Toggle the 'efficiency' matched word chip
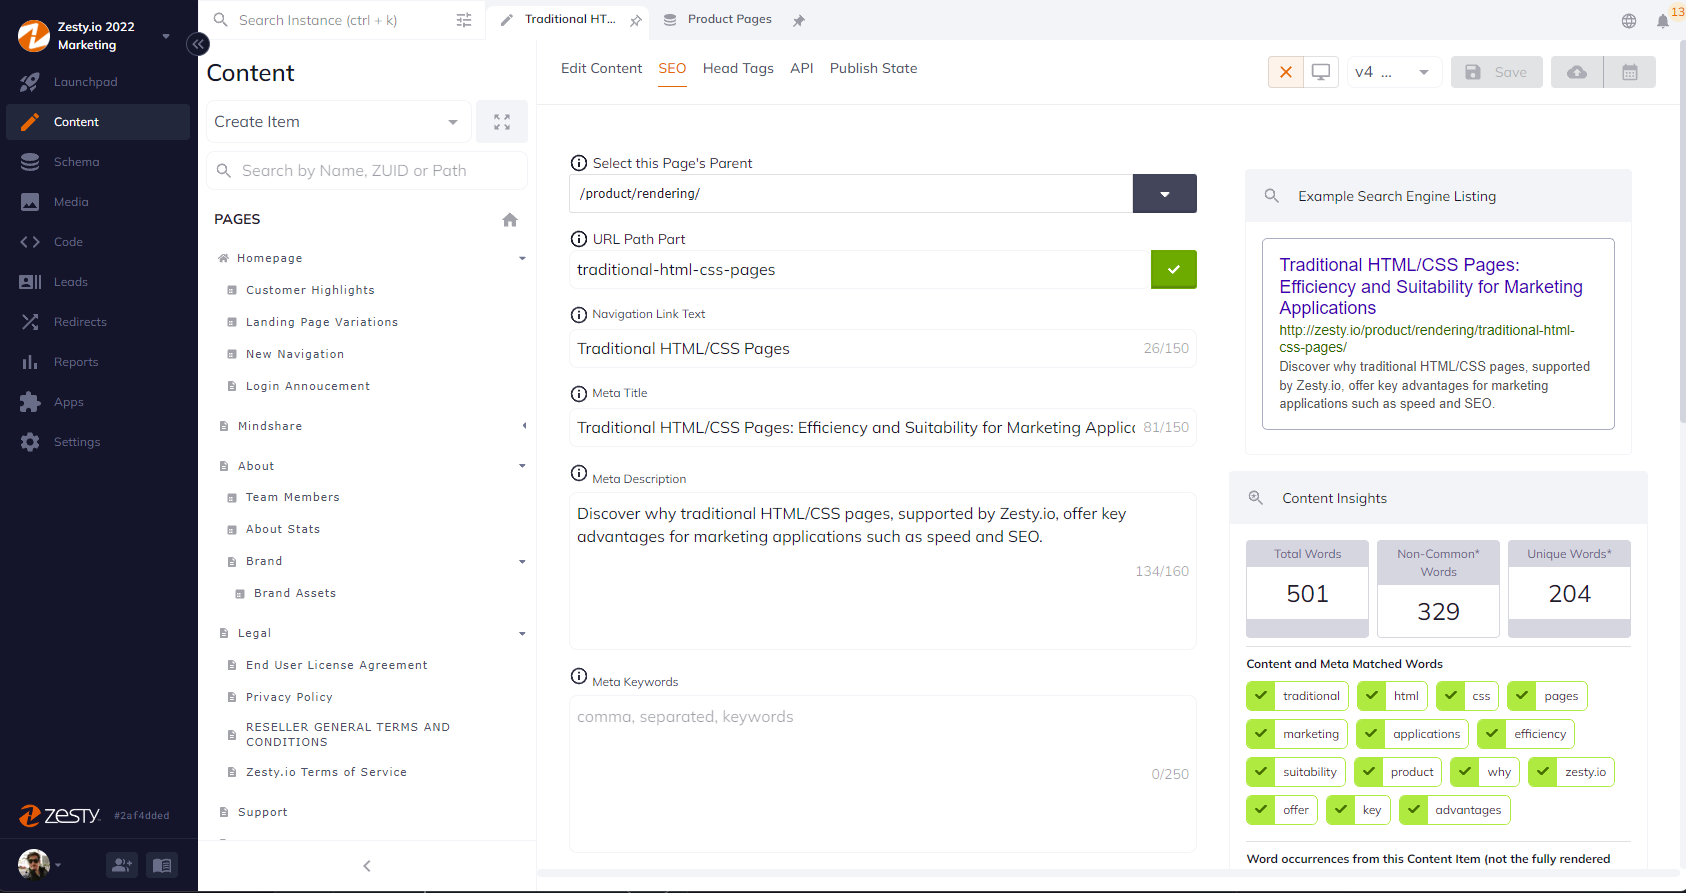The image size is (1686, 893). 1526,734
